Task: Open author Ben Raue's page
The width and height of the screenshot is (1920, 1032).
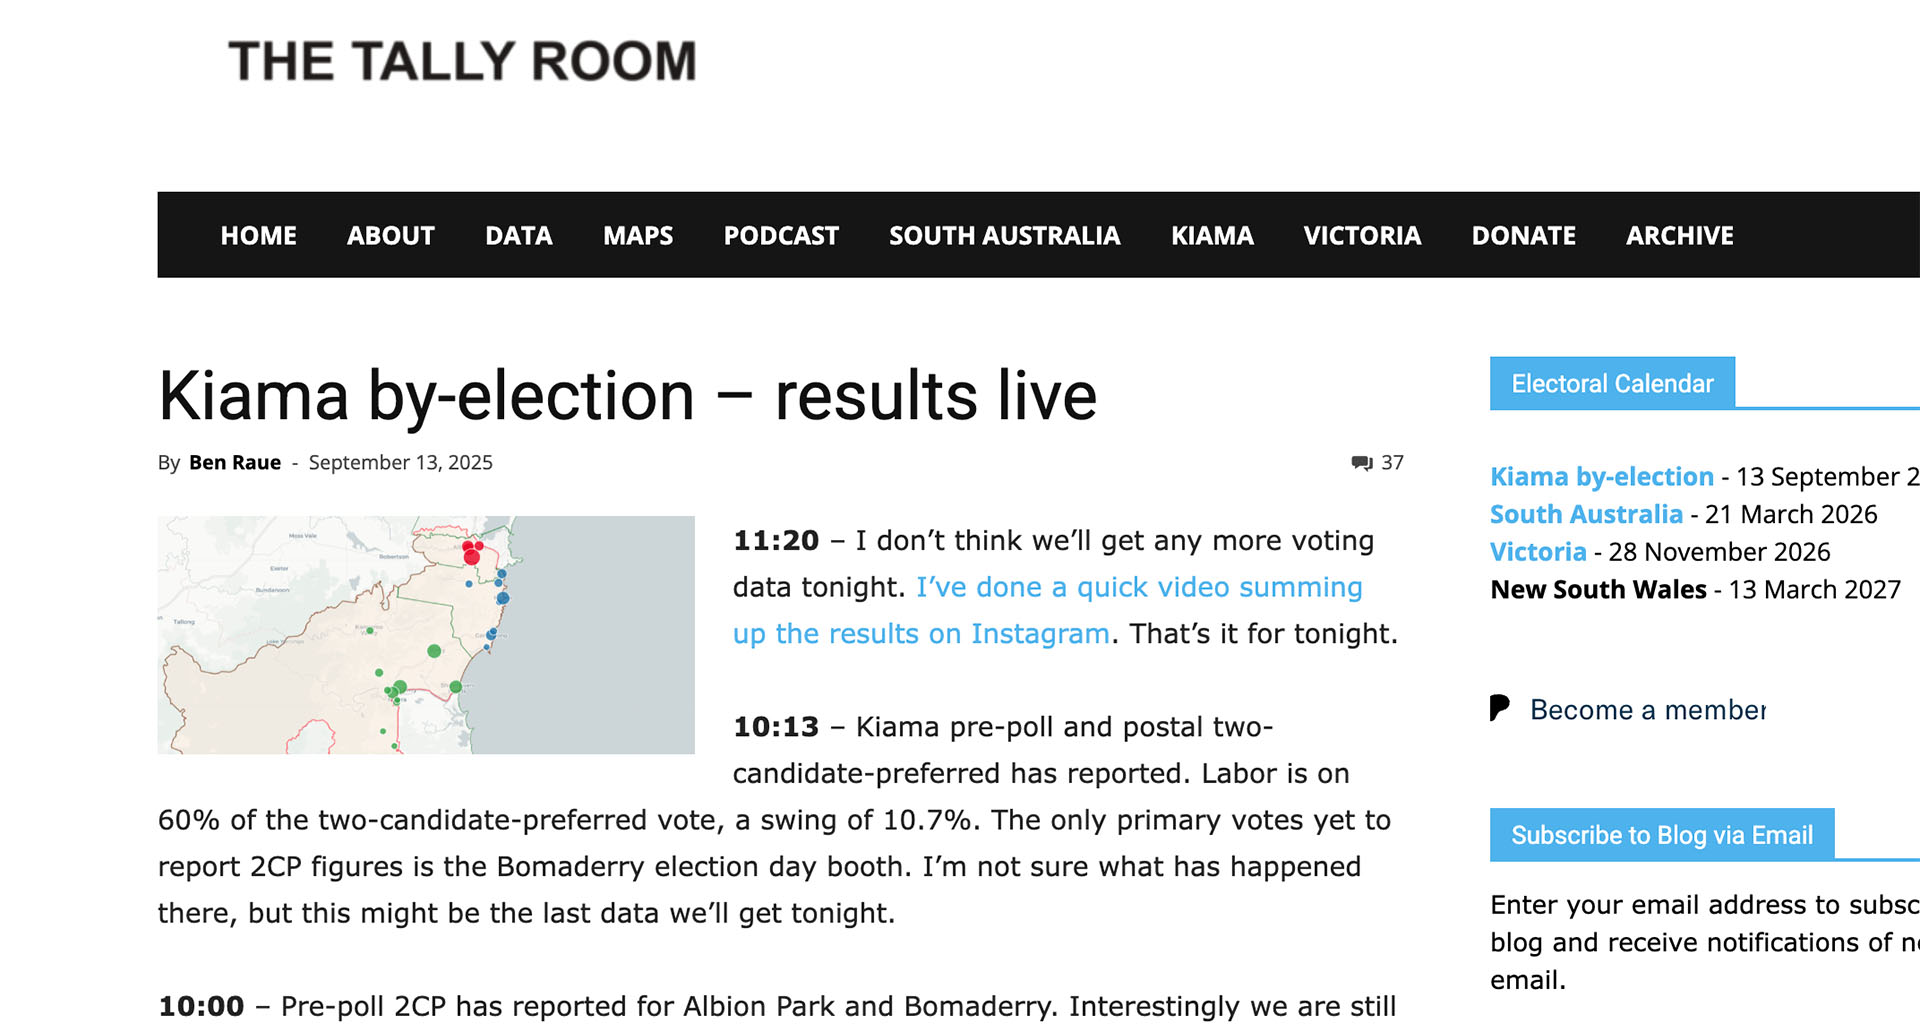Action: [235, 463]
